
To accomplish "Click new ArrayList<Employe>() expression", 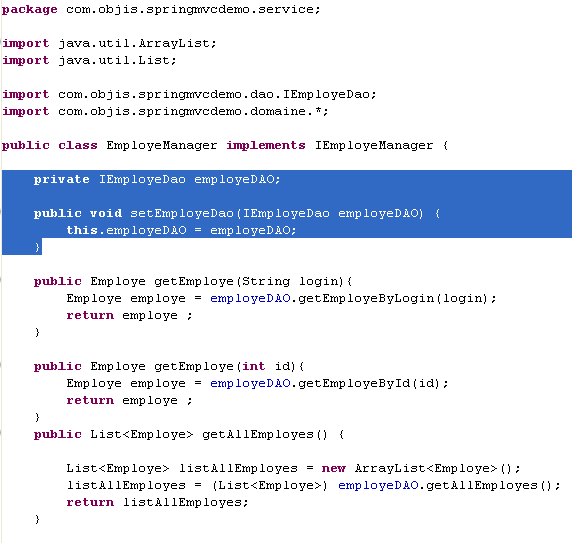I will pyautogui.click(x=417, y=469).
